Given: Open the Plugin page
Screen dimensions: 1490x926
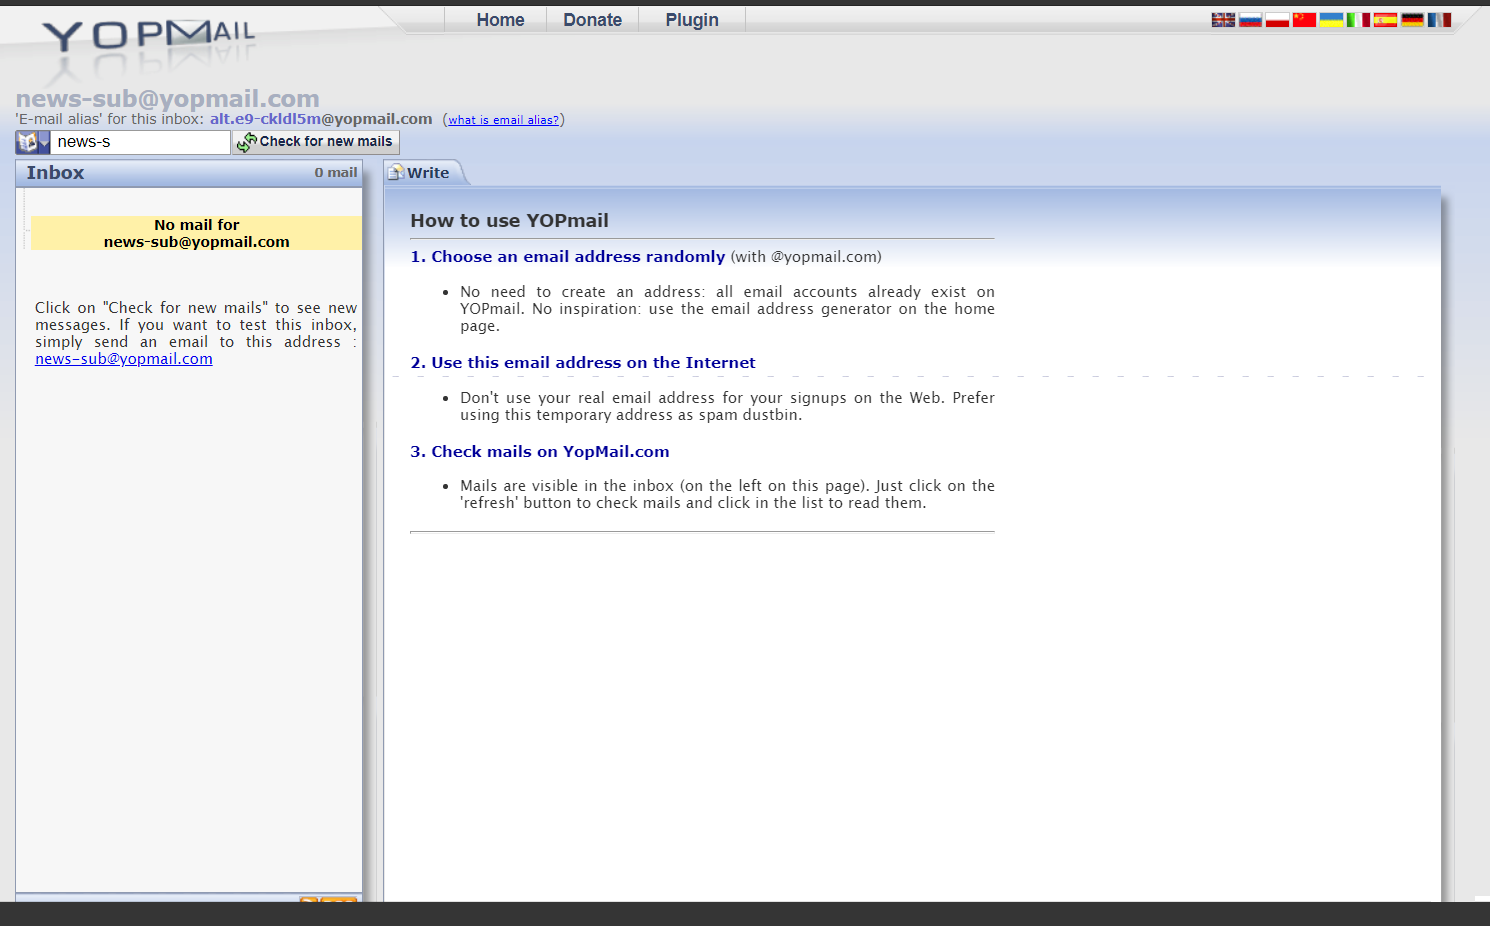Looking at the screenshot, I should point(691,19).
